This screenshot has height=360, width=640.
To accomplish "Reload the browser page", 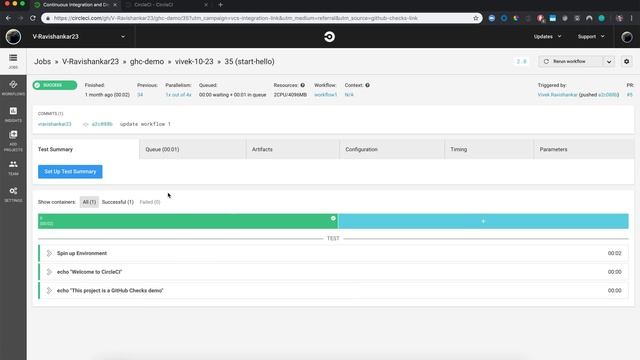I will click(33, 18).
